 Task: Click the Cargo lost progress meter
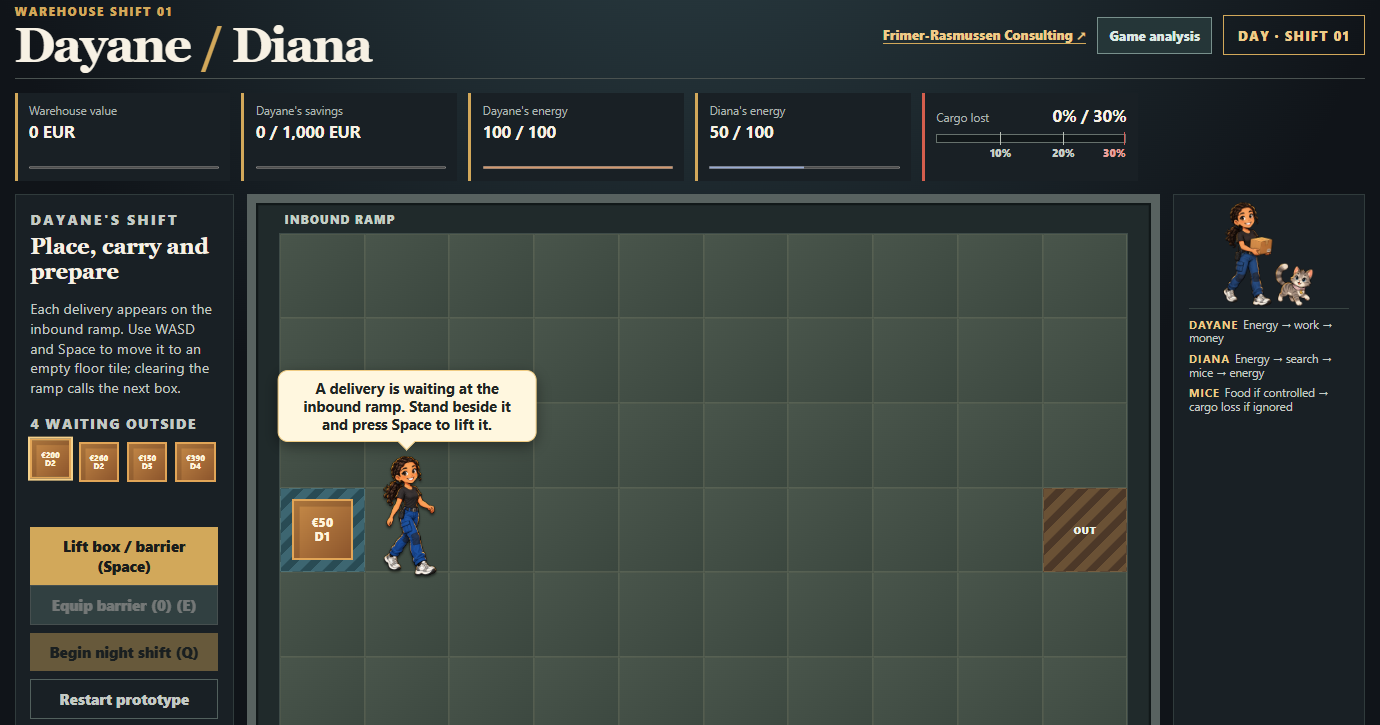point(1031,139)
